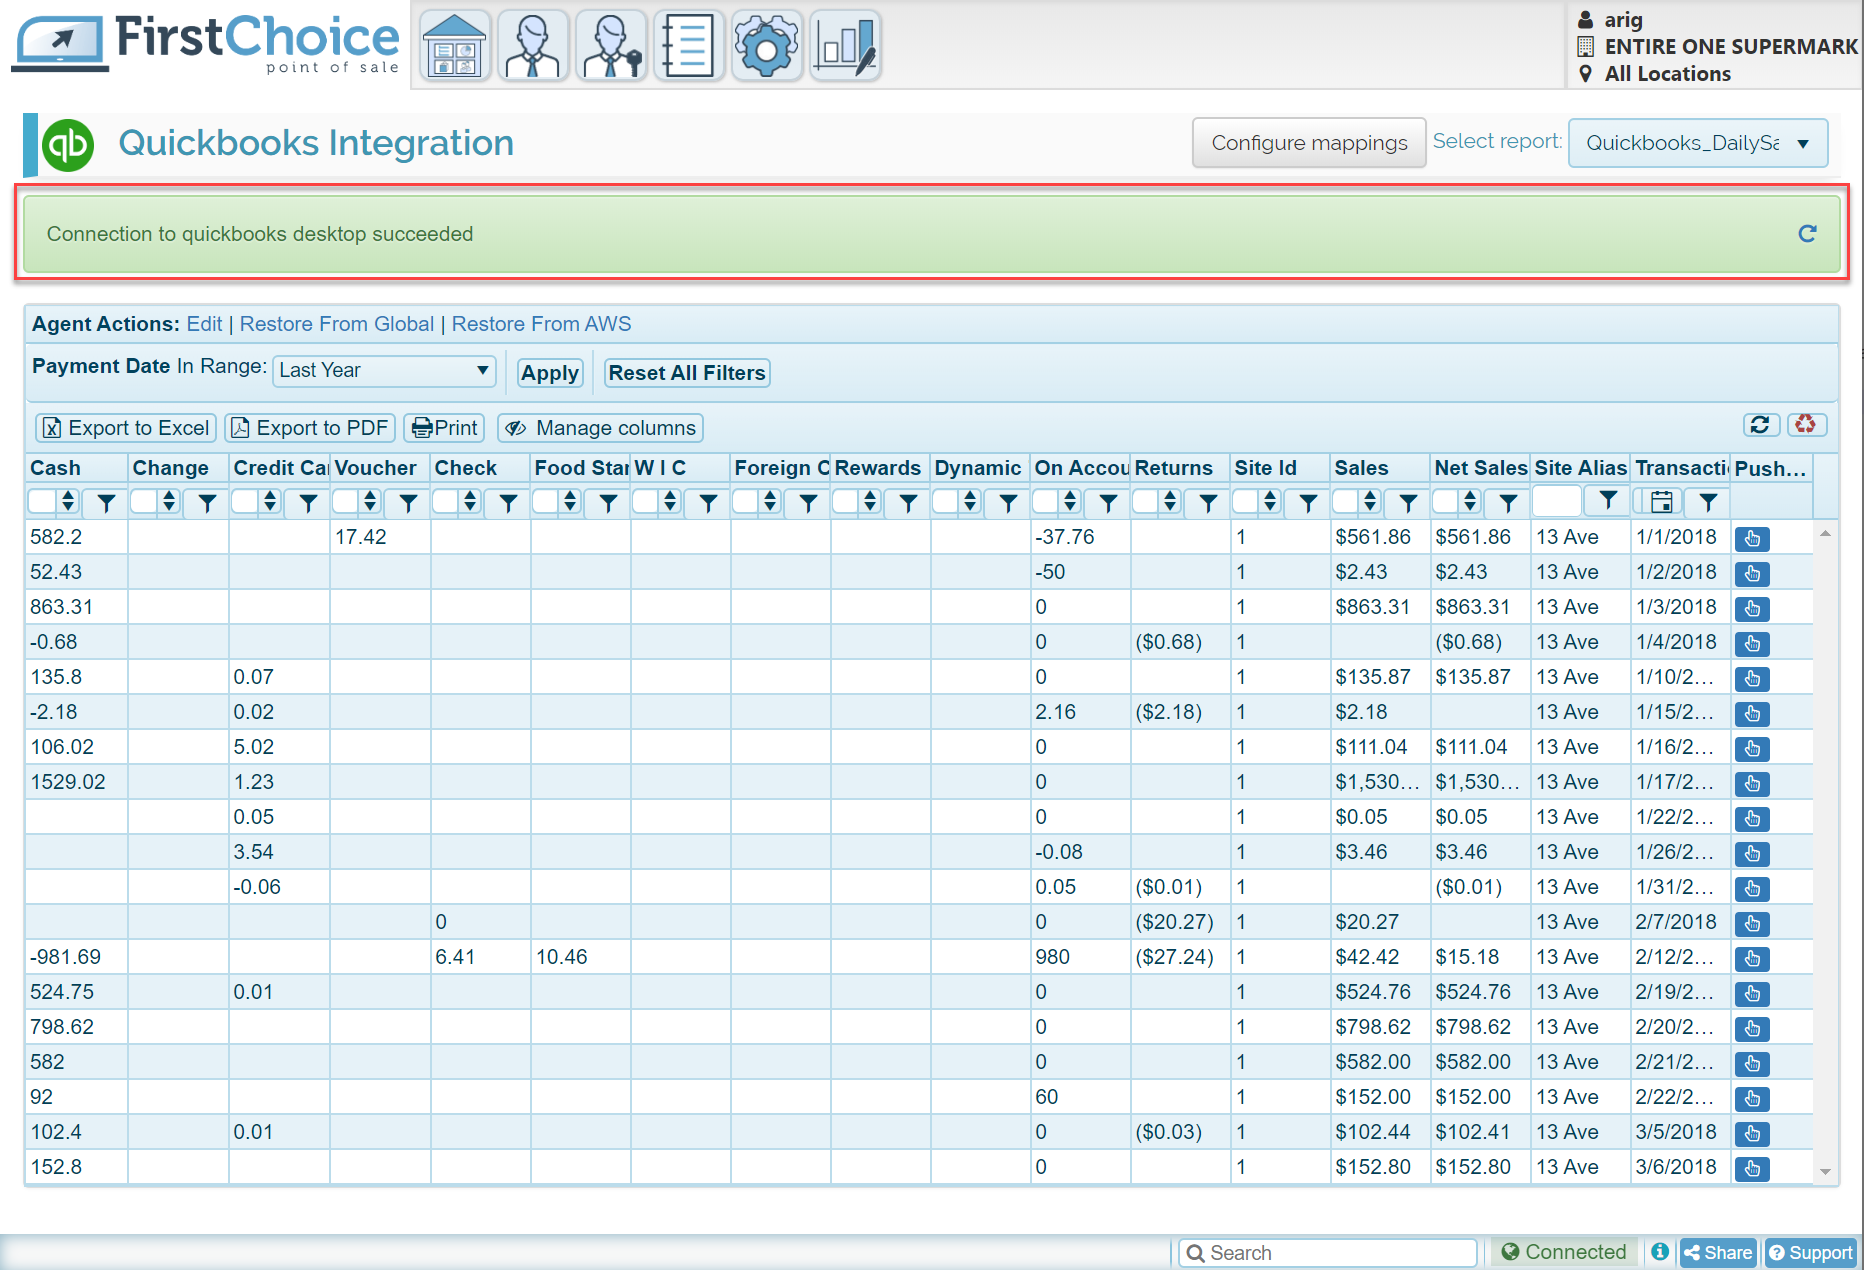Push the 3/5/2018 row to Quickbooks
The width and height of the screenshot is (1864, 1270).
1752,1134
